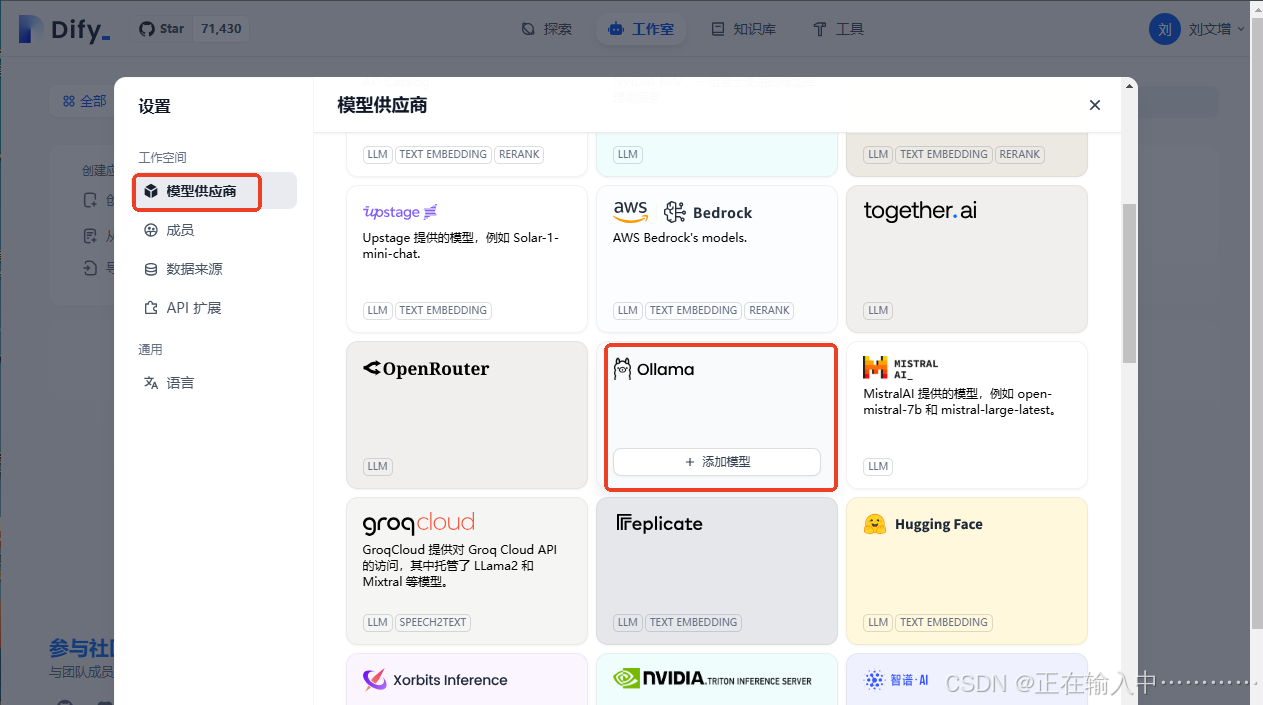The width and height of the screenshot is (1263, 705).
Task: Click the Mistral AI logo
Action: [901, 368]
